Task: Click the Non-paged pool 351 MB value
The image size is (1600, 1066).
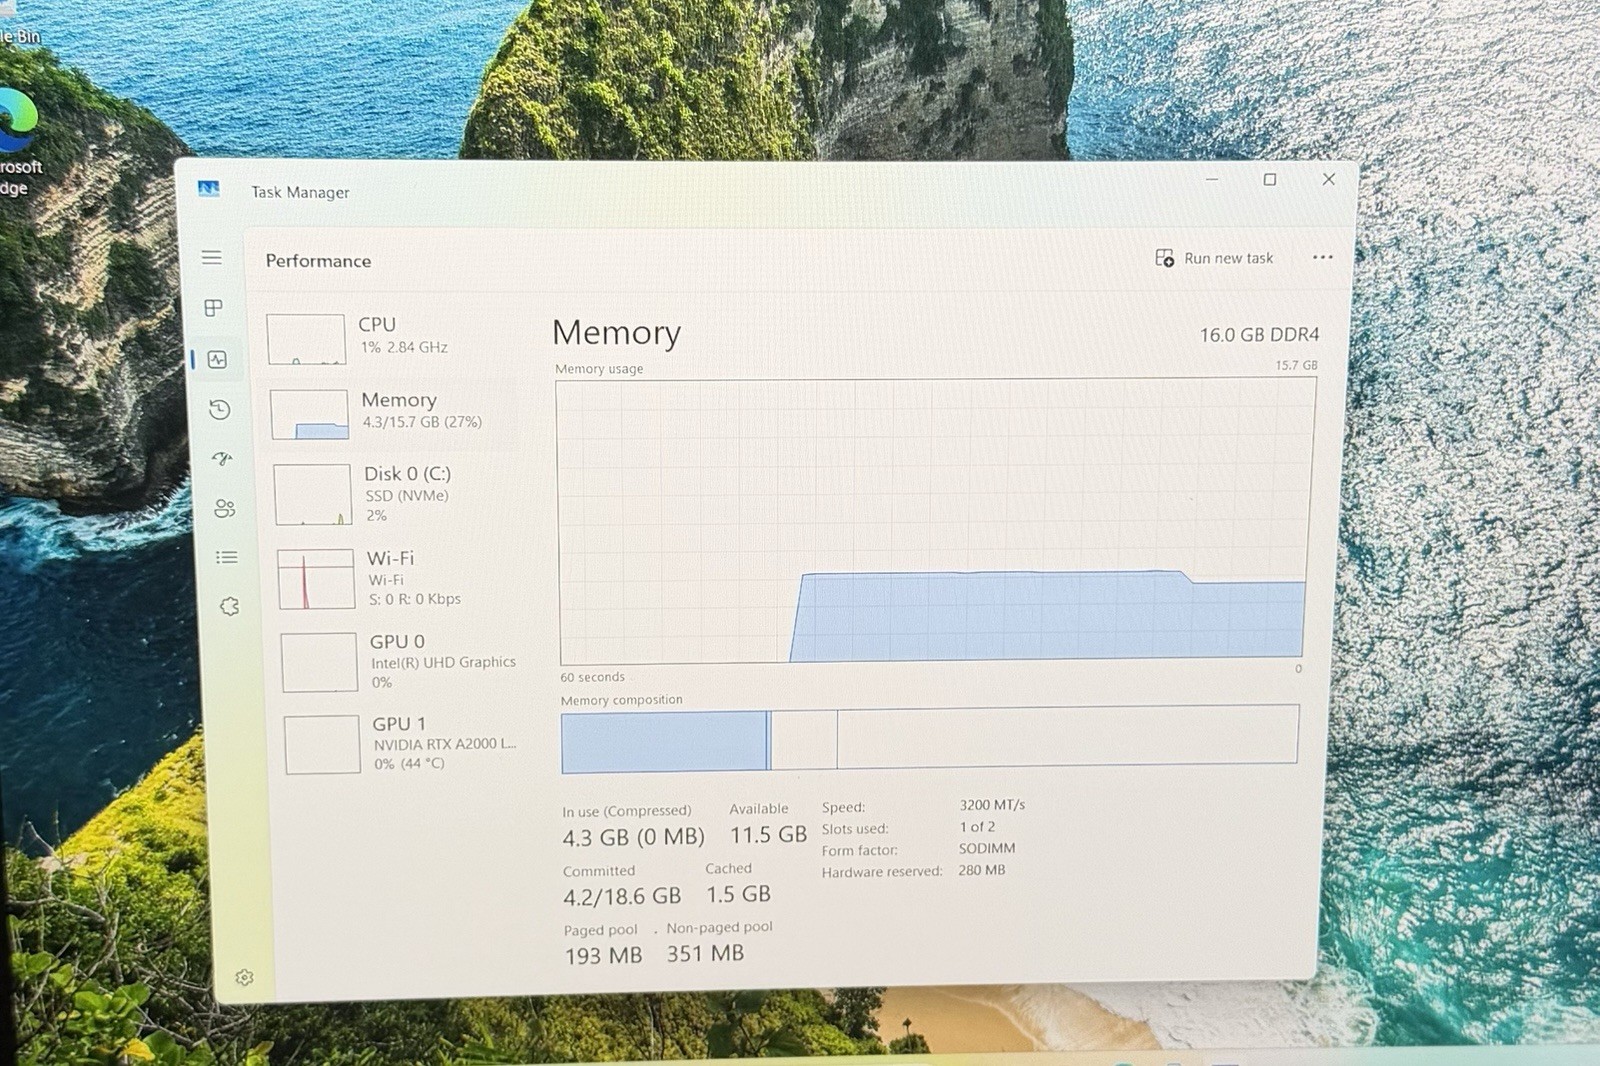Action: click(705, 953)
